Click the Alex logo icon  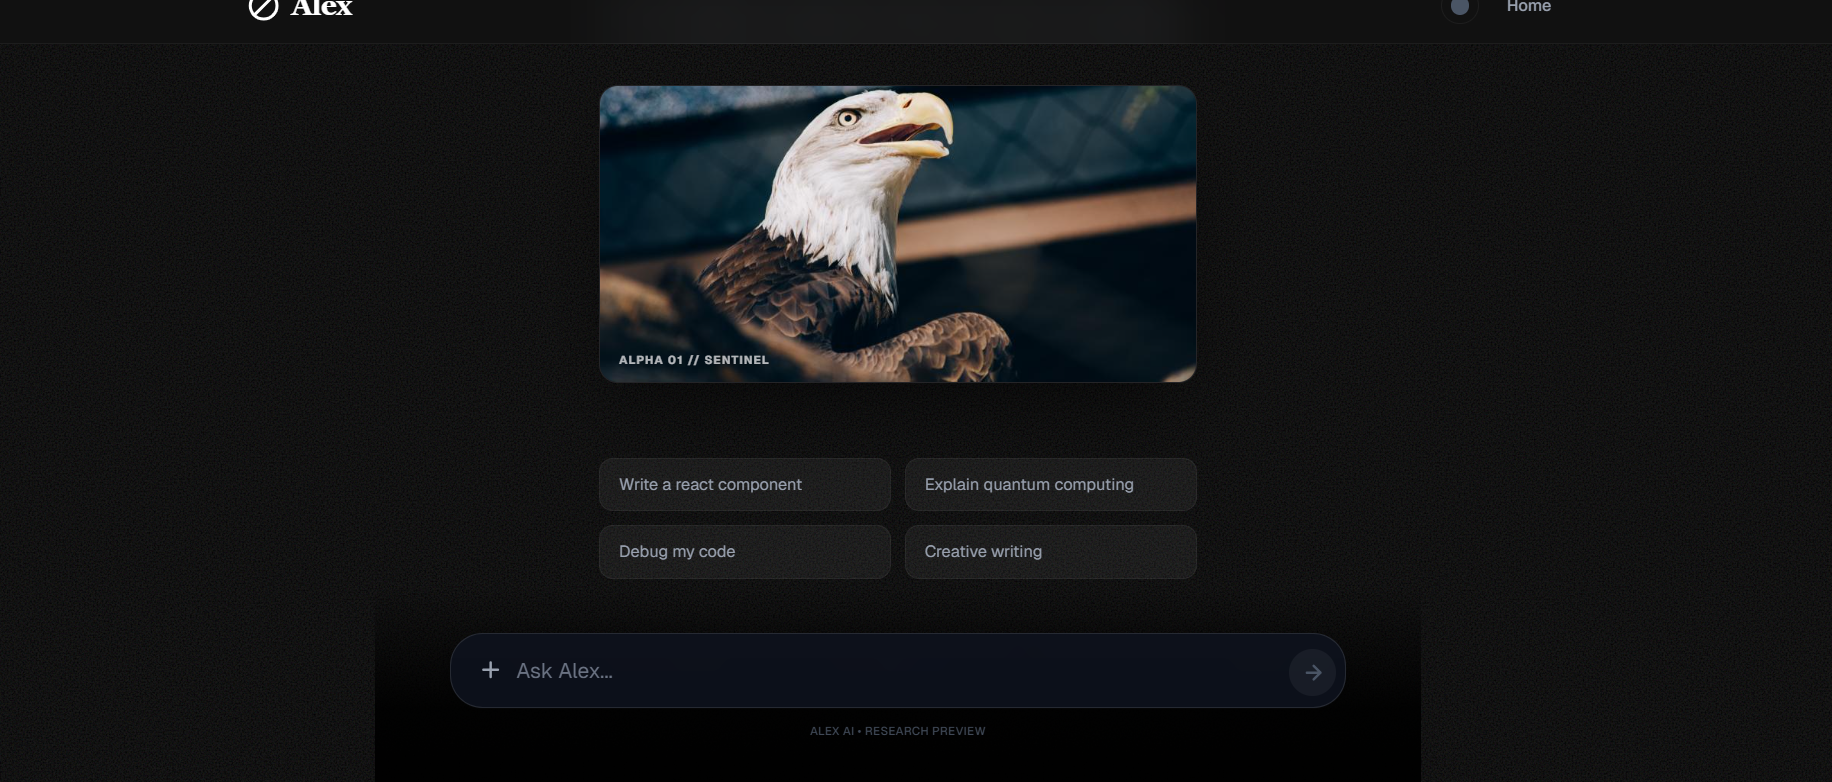point(263,8)
